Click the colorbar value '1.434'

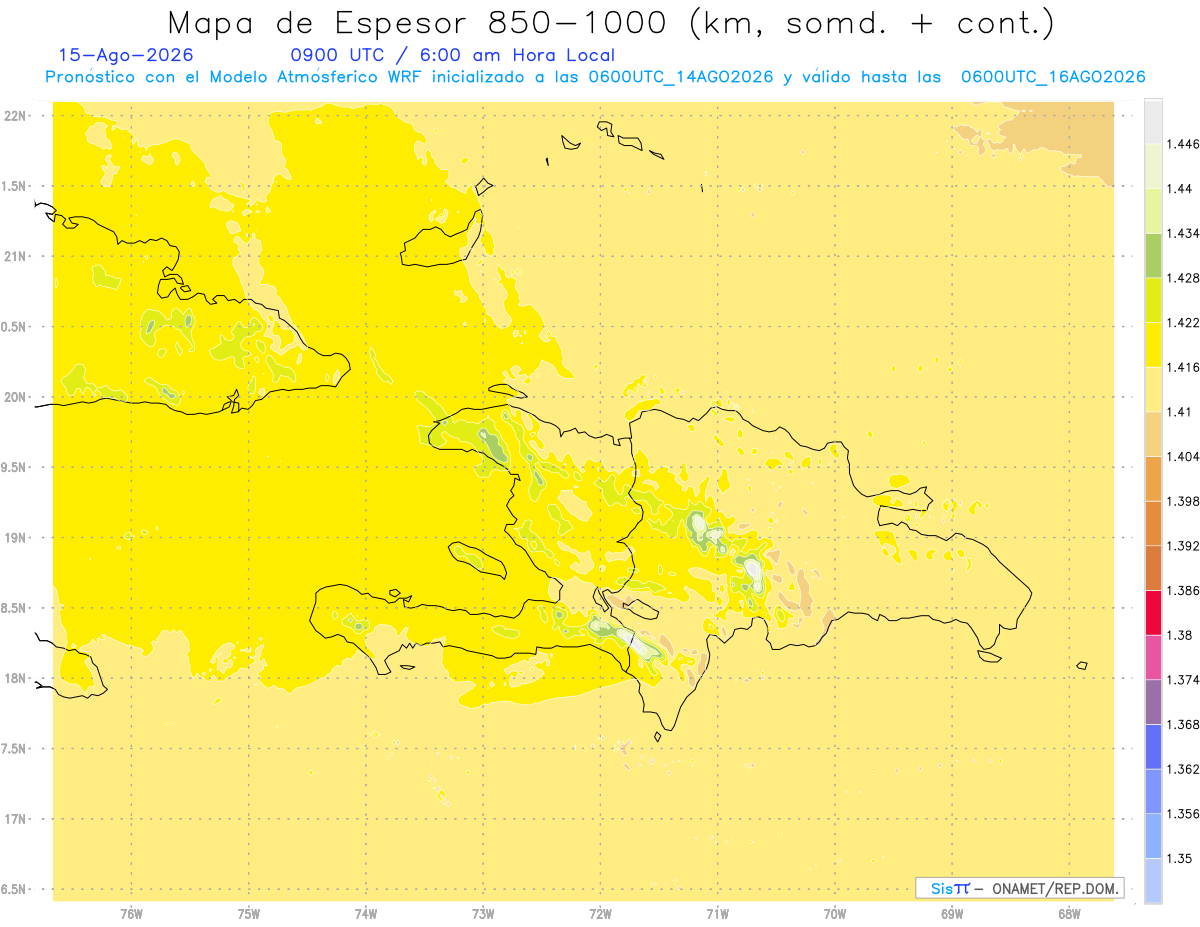pos(1184,233)
